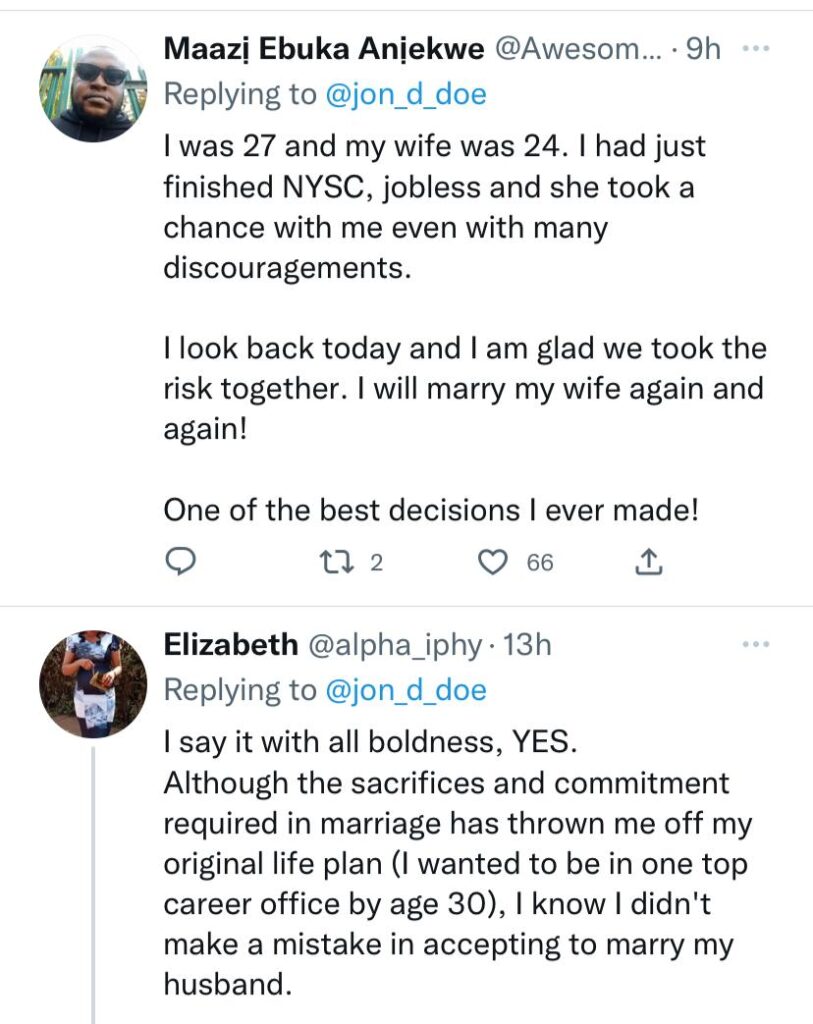813x1024 pixels.
Task: Retweet Maazi Ebuka's tweet
Action: (336, 562)
